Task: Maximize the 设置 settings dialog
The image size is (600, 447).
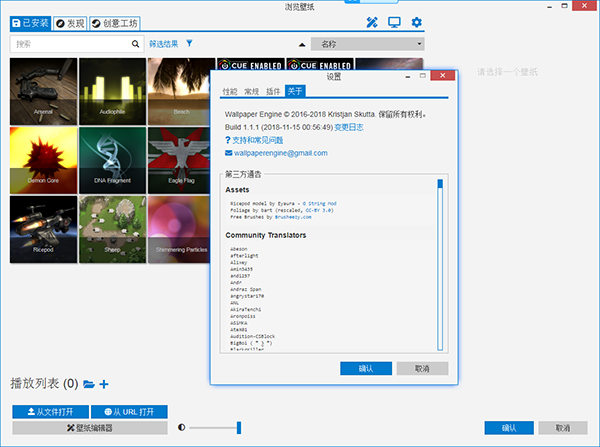Action: [x=422, y=76]
